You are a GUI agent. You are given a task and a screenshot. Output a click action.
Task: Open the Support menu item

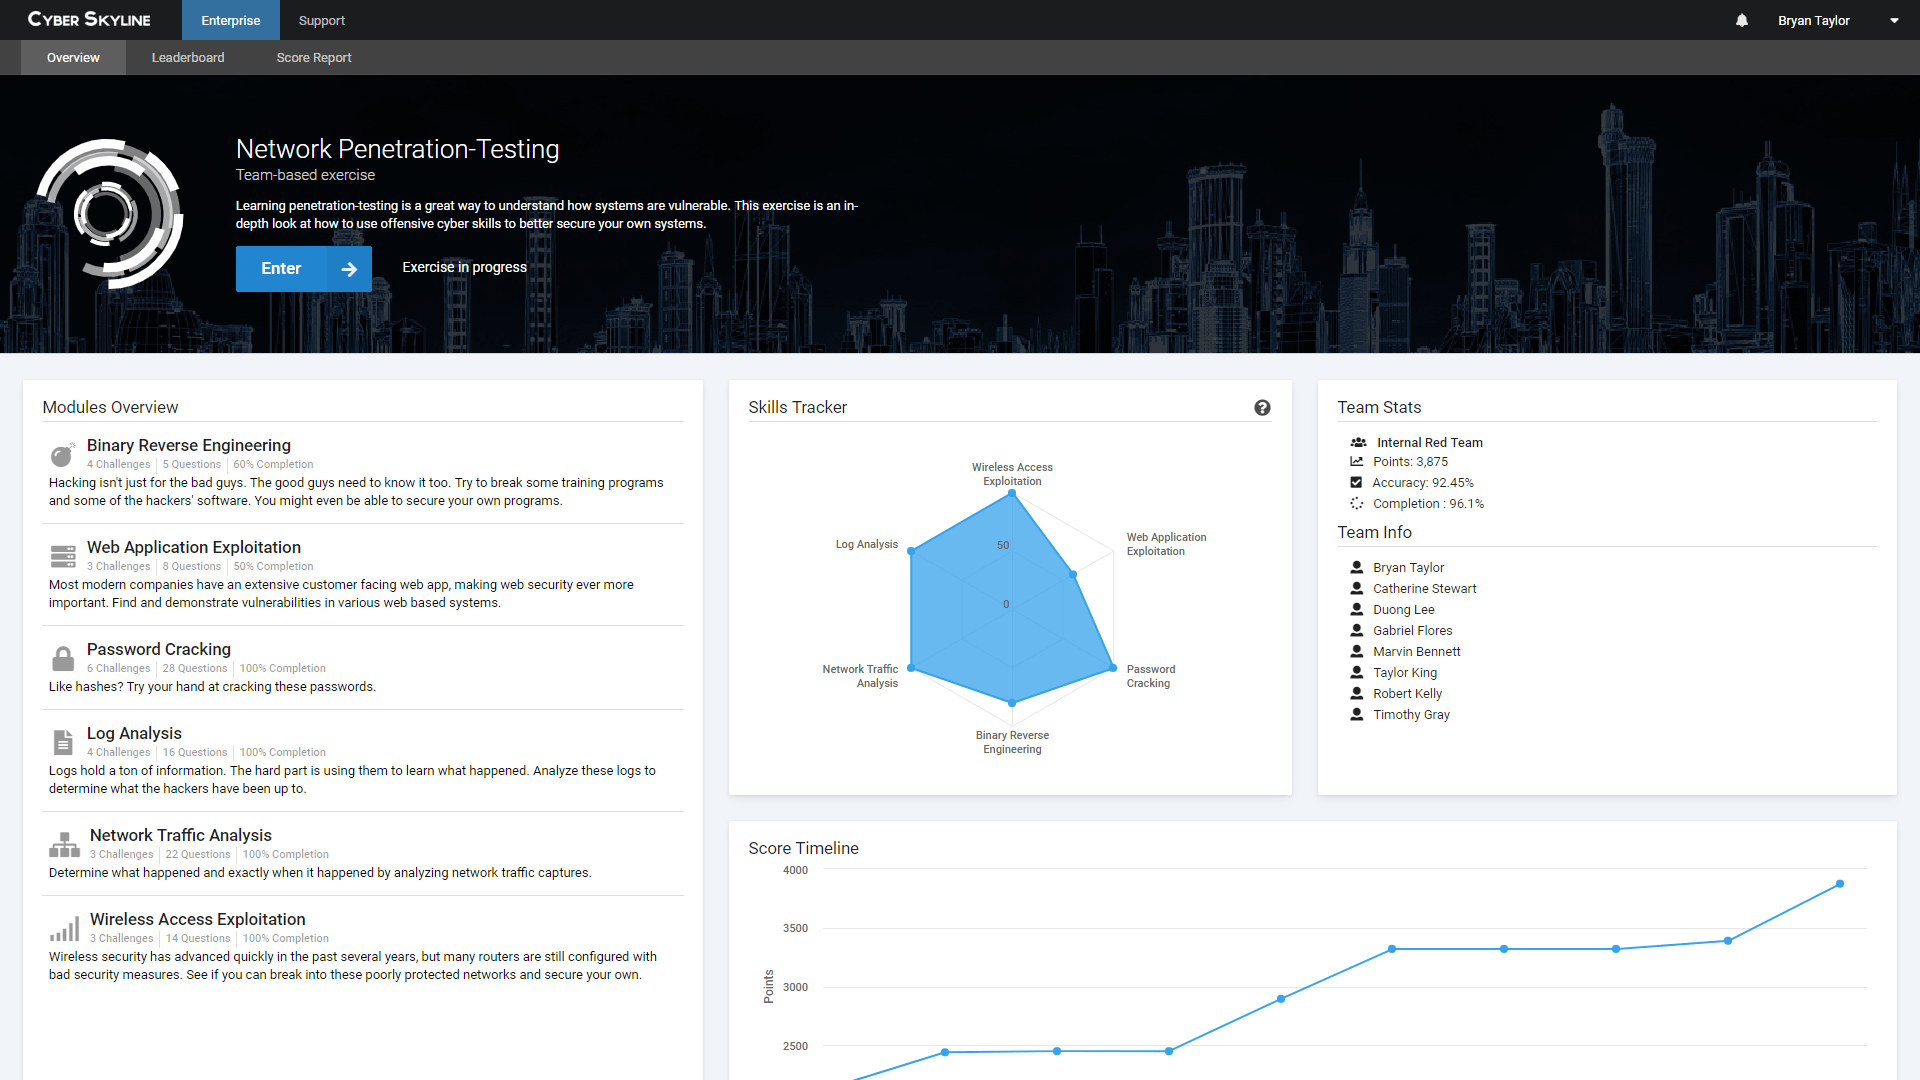pyautogui.click(x=321, y=20)
